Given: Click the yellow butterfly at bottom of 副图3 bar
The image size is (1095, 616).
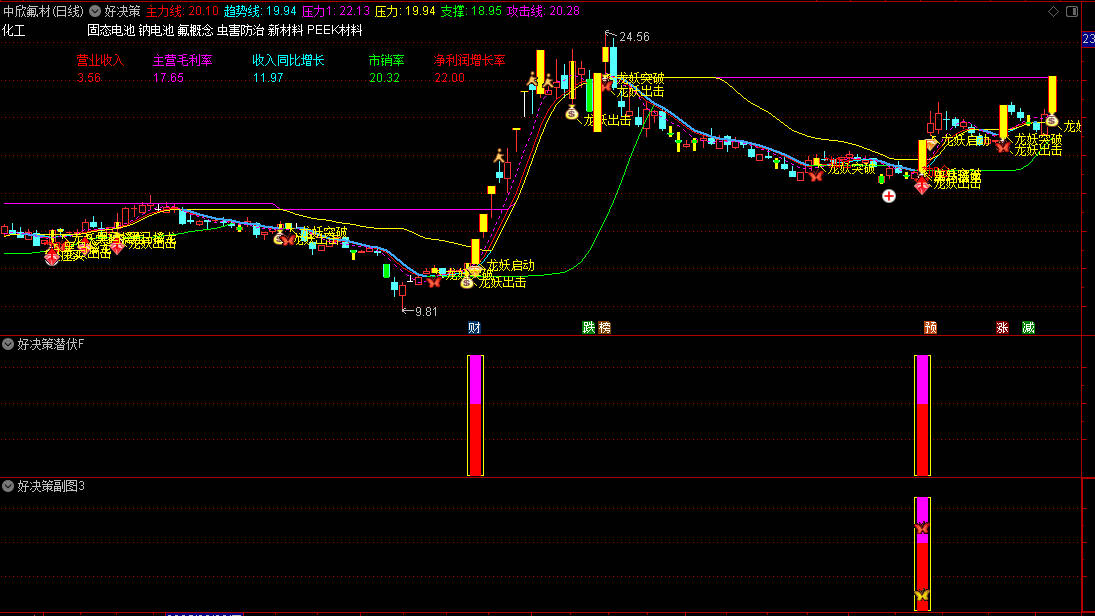Looking at the screenshot, I should [x=922, y=595].
